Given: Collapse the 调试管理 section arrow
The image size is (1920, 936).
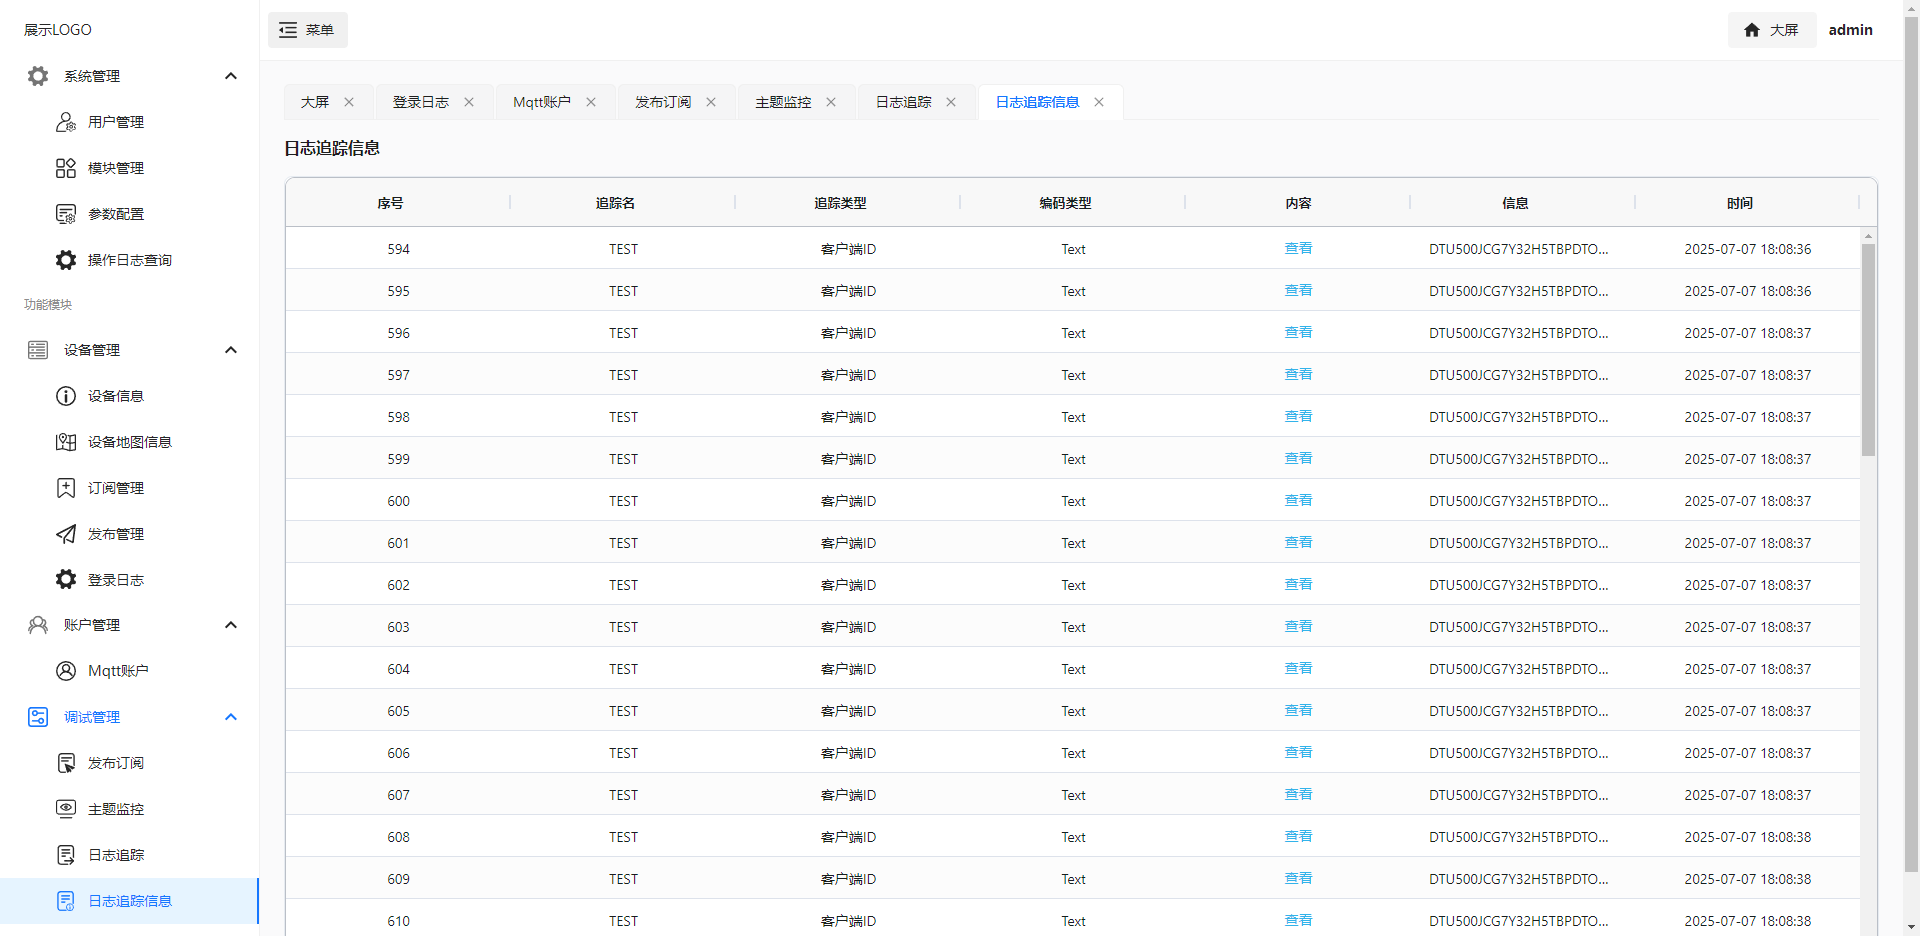Looking at the screenshot, I should click(x=231, y=717).
